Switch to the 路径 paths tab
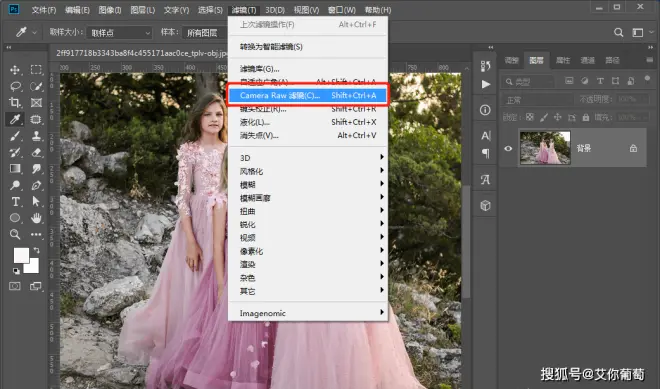 [612, 60]
